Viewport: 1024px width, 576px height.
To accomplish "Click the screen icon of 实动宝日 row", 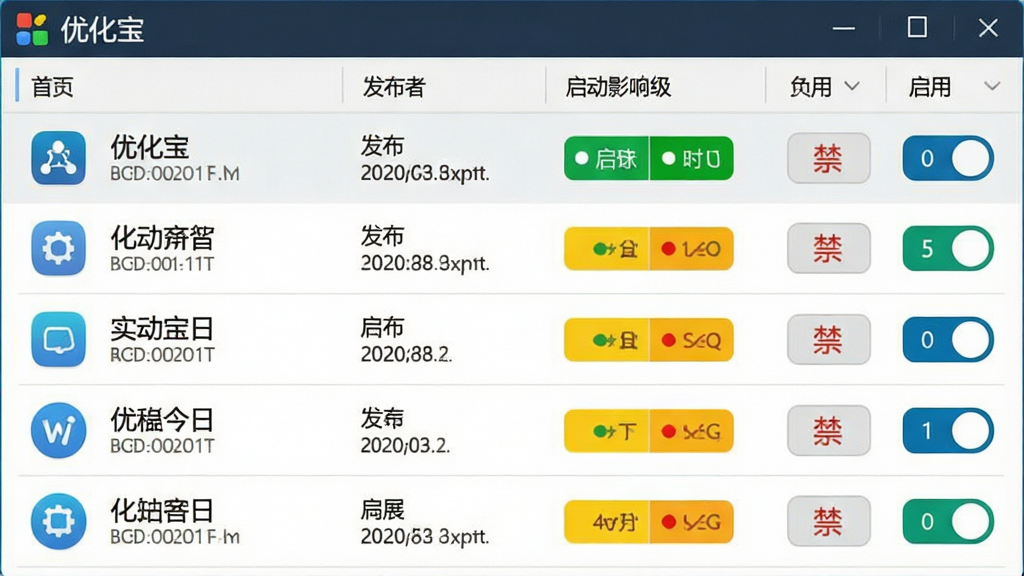I will point(58,340).
